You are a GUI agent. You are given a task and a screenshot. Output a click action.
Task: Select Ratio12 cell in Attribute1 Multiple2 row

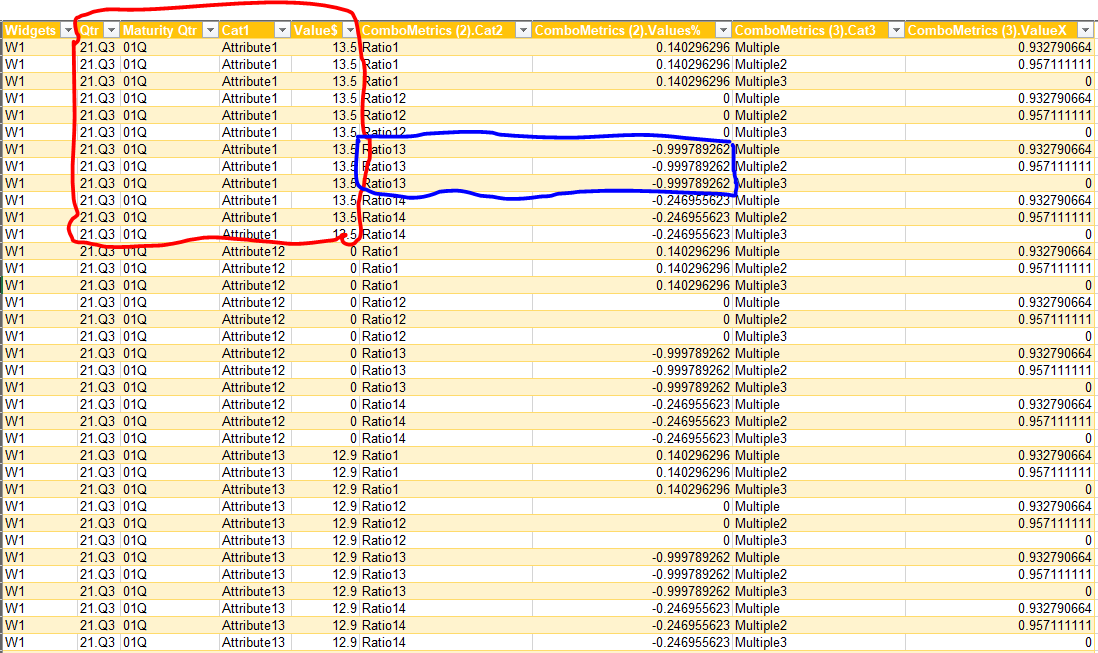tap(445, 115)
